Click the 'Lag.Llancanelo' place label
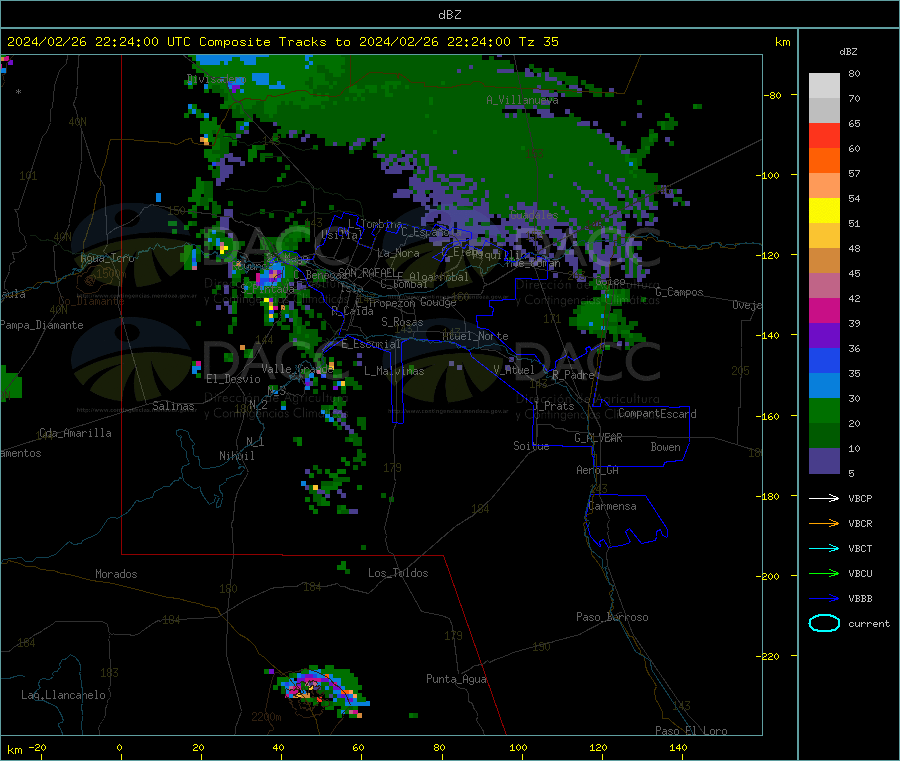The image size is (900, 761). (63, 695)
